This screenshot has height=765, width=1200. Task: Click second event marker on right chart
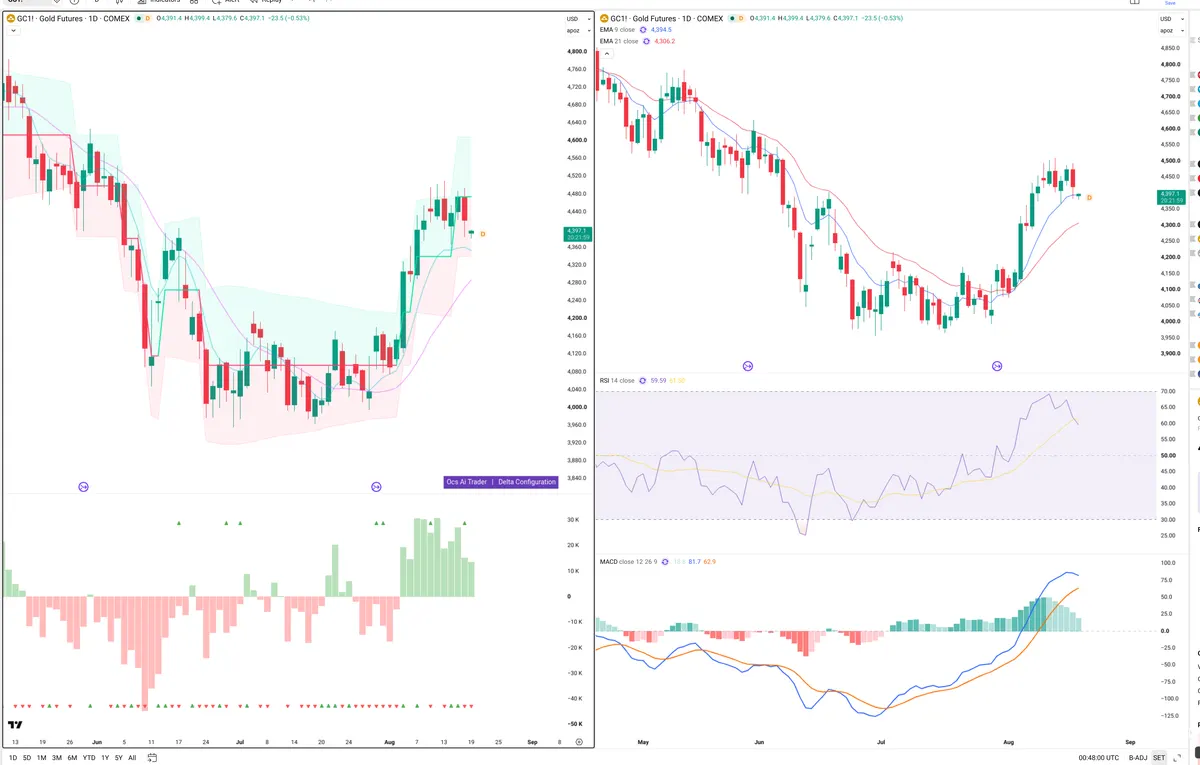[996, 367]
